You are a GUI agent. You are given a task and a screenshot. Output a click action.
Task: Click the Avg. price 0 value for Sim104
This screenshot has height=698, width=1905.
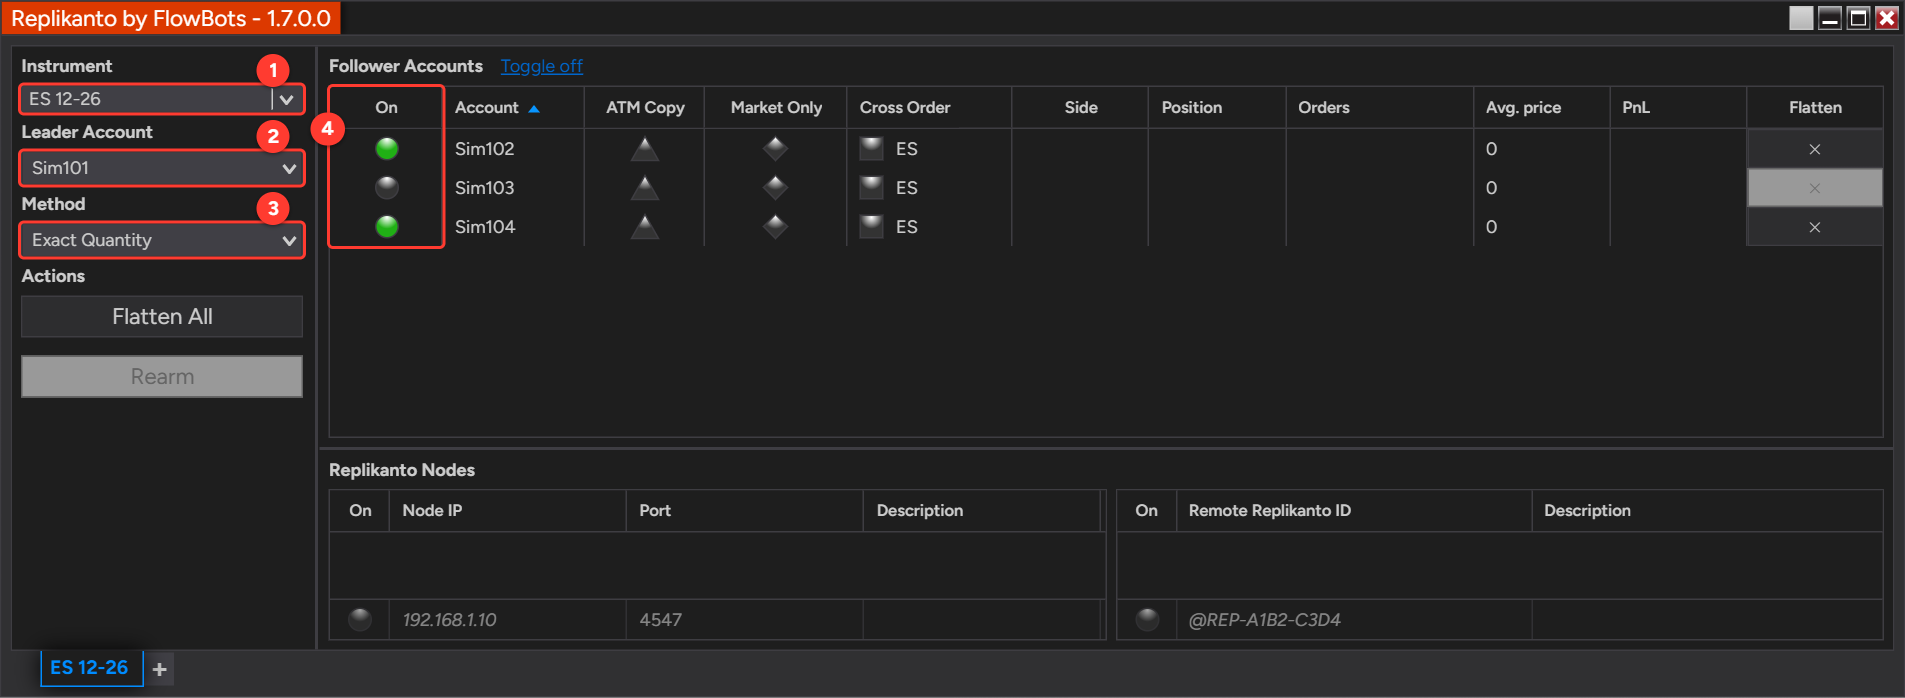1491,227
